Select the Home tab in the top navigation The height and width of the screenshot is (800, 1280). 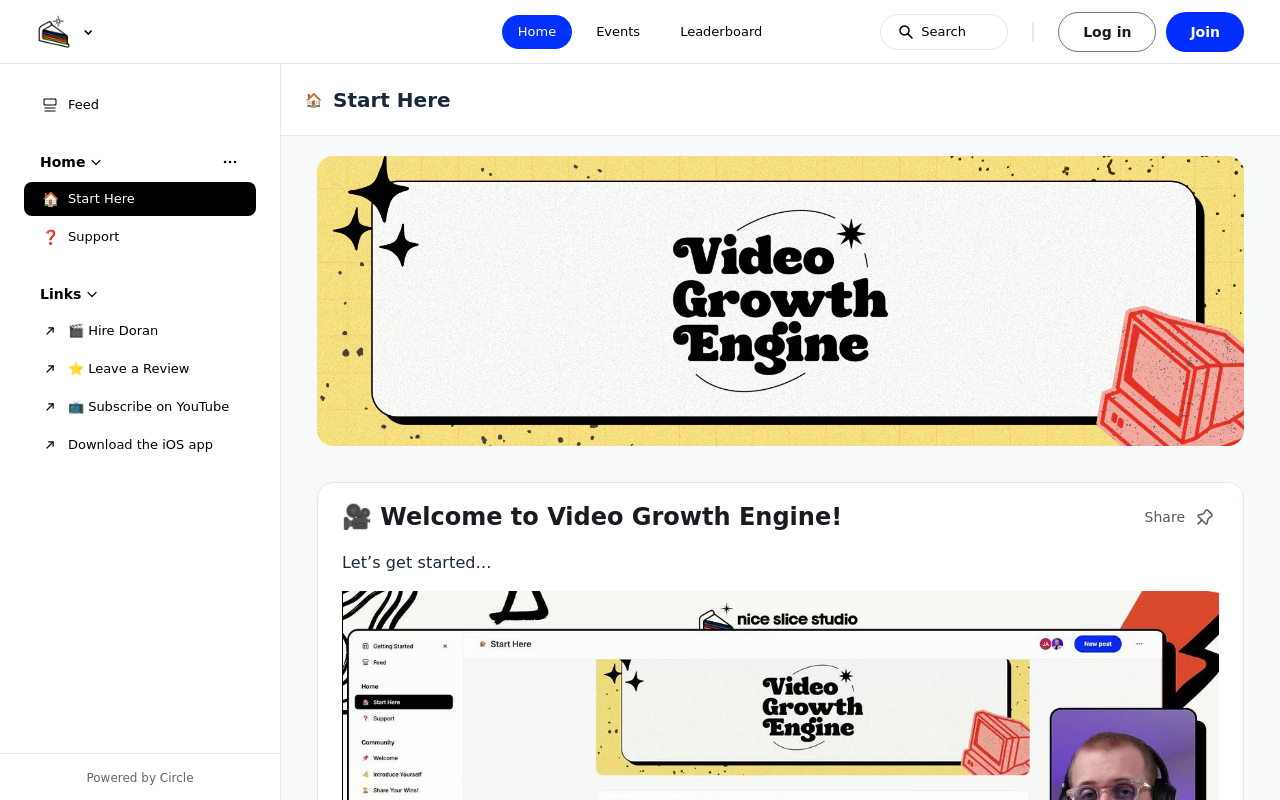(537, 32)
